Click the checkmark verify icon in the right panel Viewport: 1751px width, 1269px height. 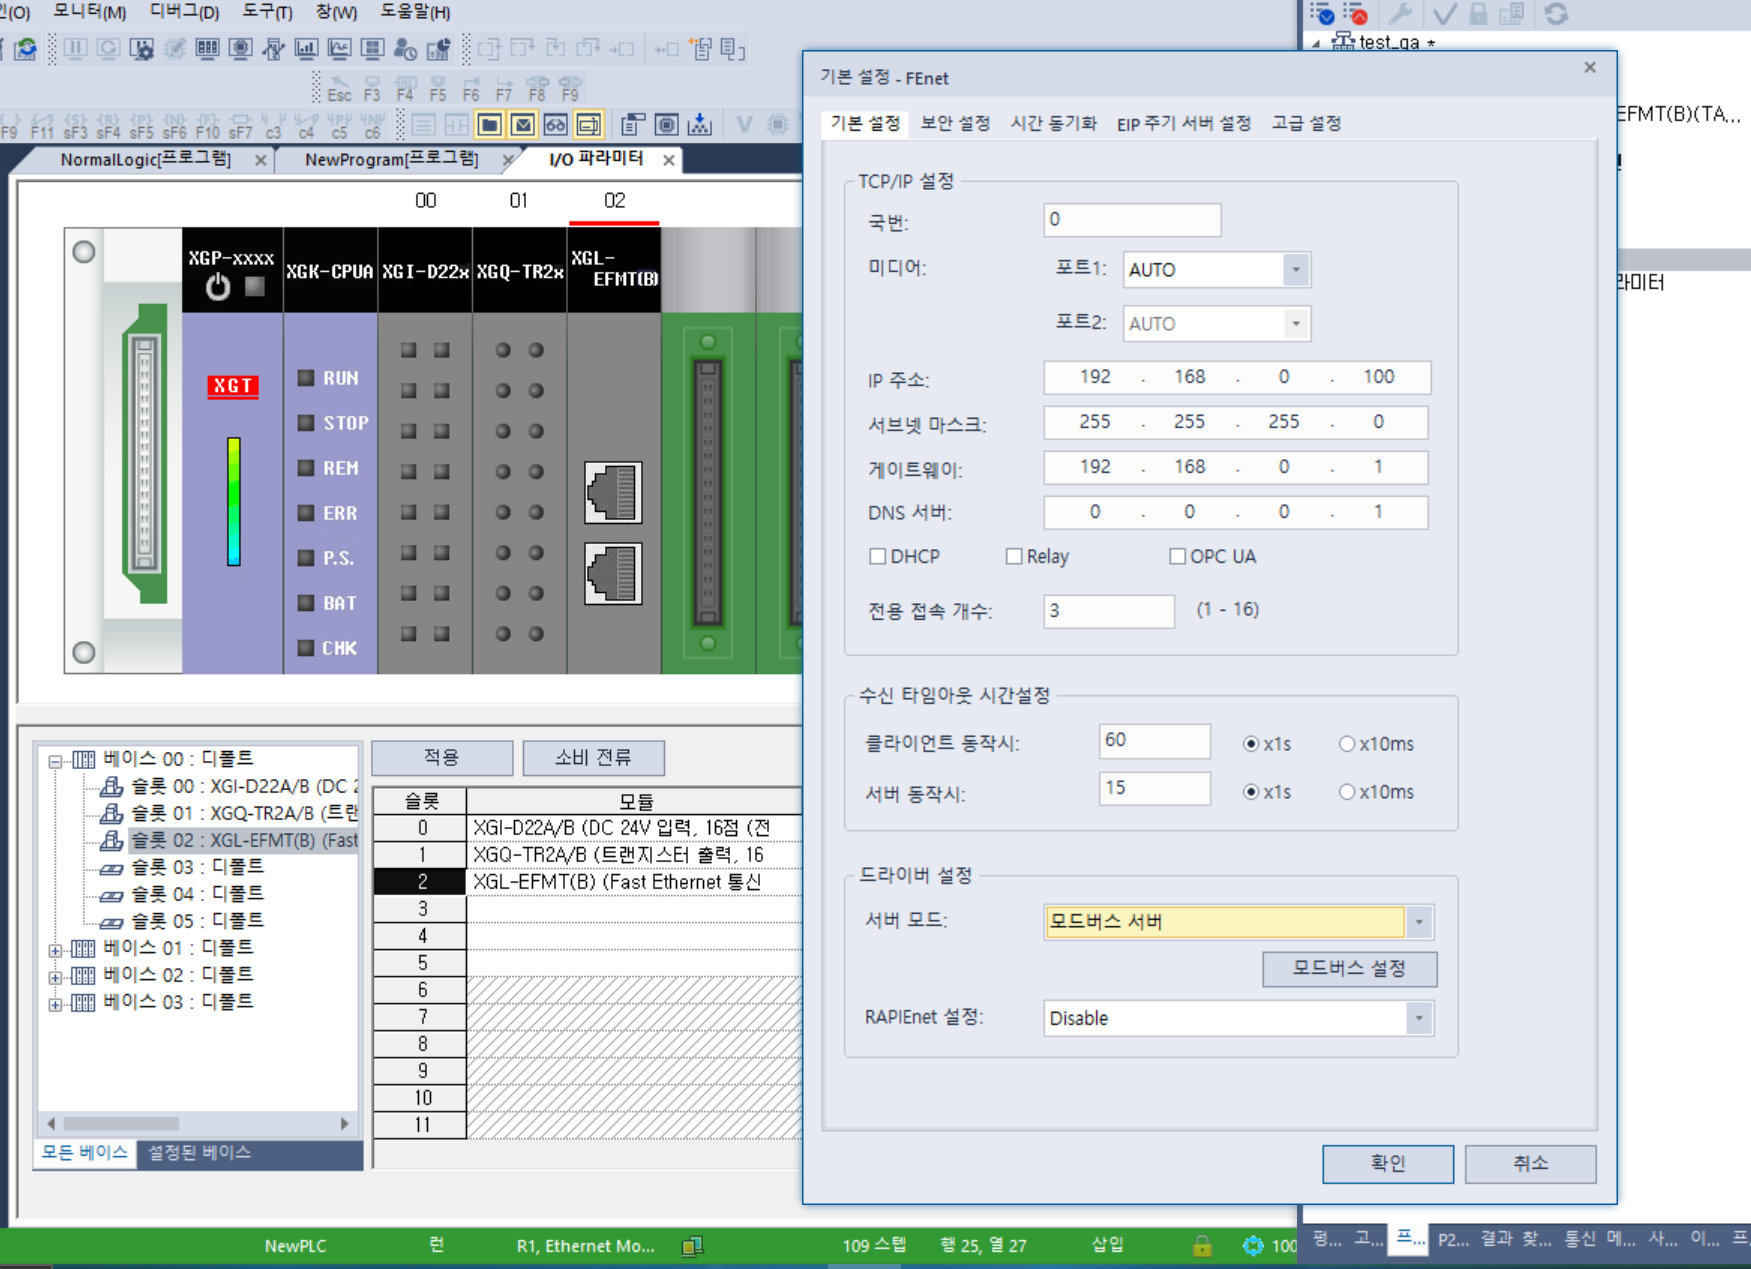tap(1444, 15)
